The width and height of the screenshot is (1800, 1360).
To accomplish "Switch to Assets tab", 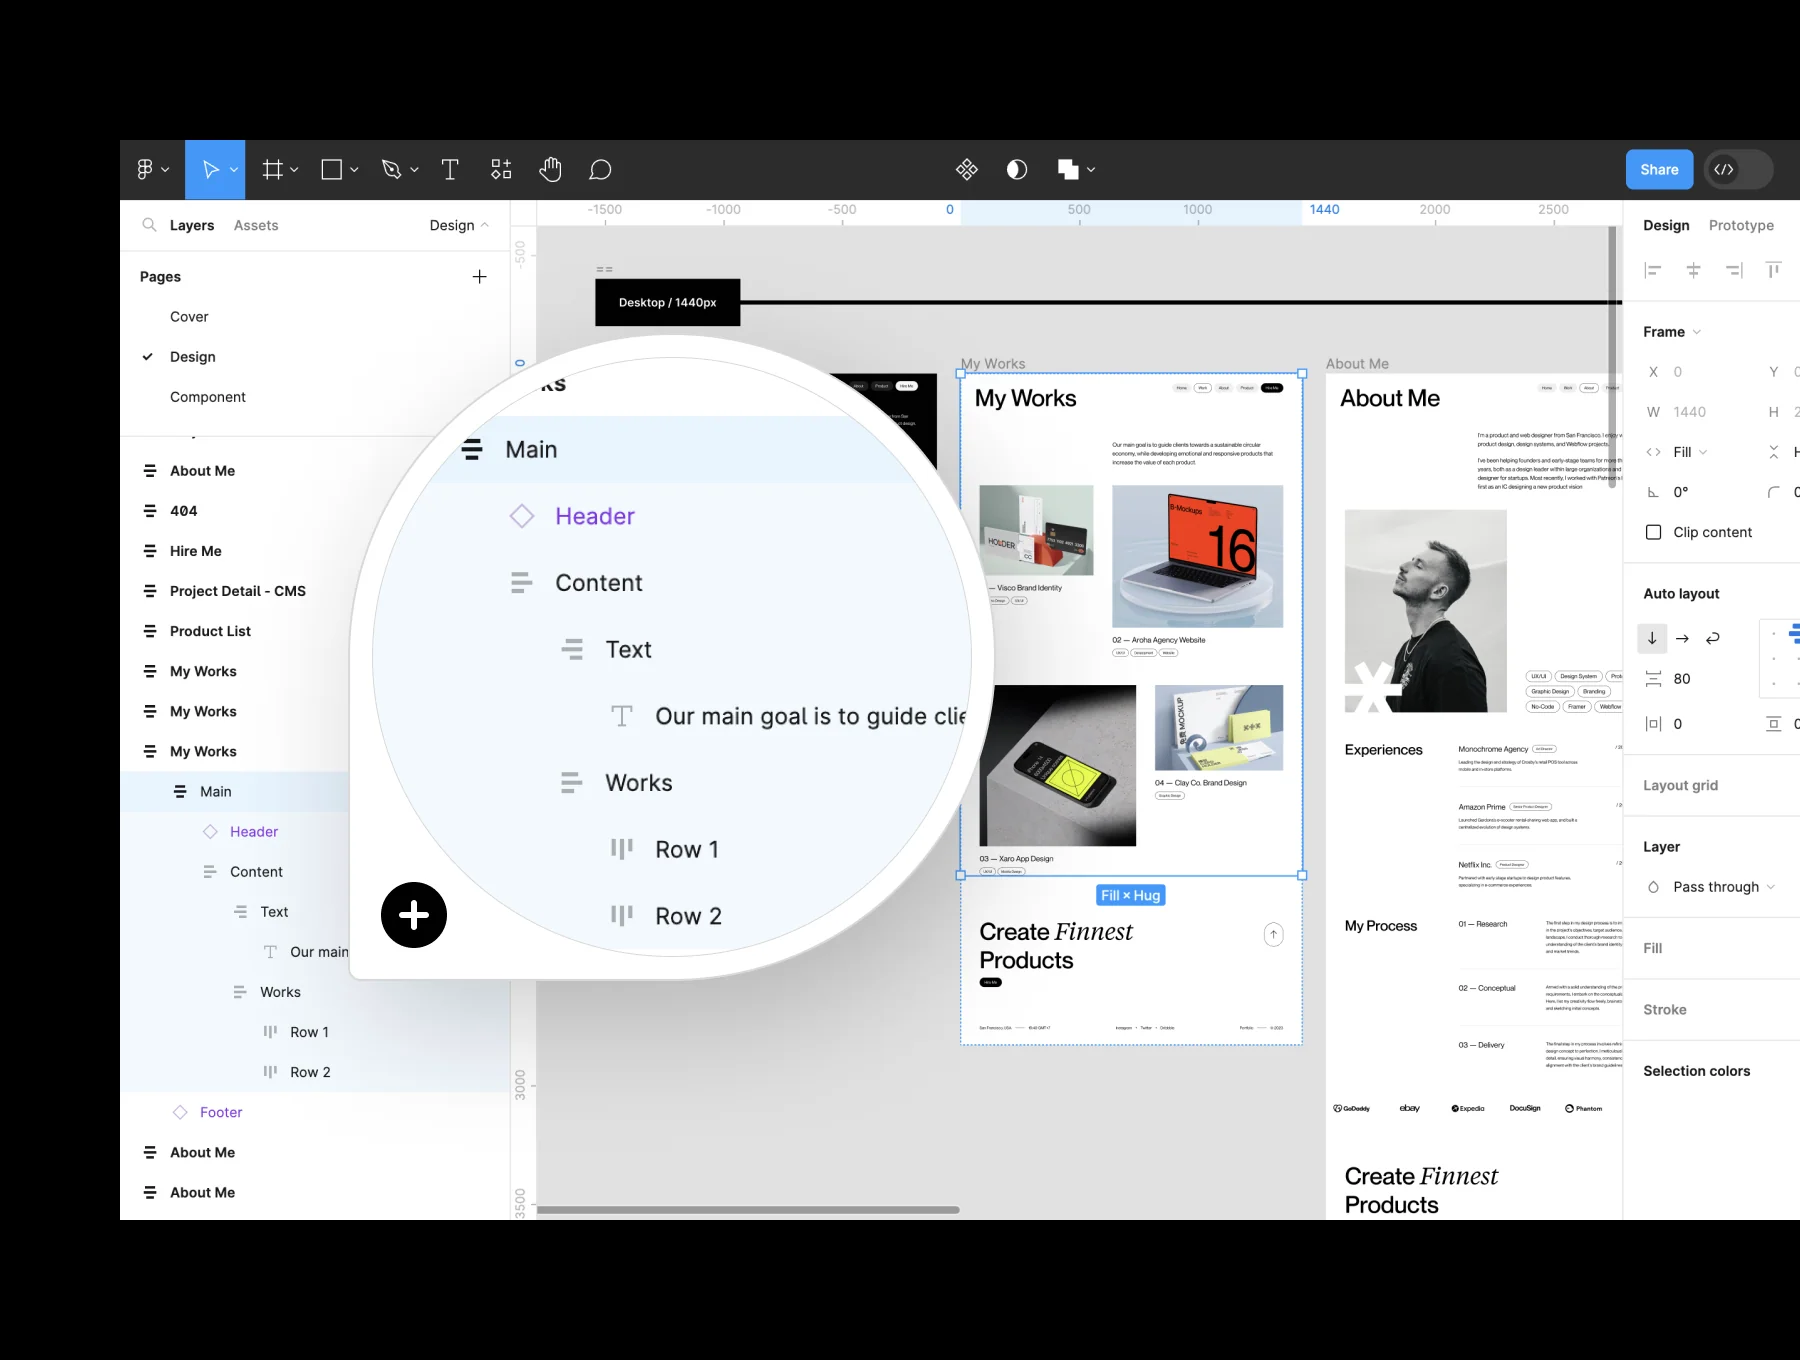I will [256, 225].
